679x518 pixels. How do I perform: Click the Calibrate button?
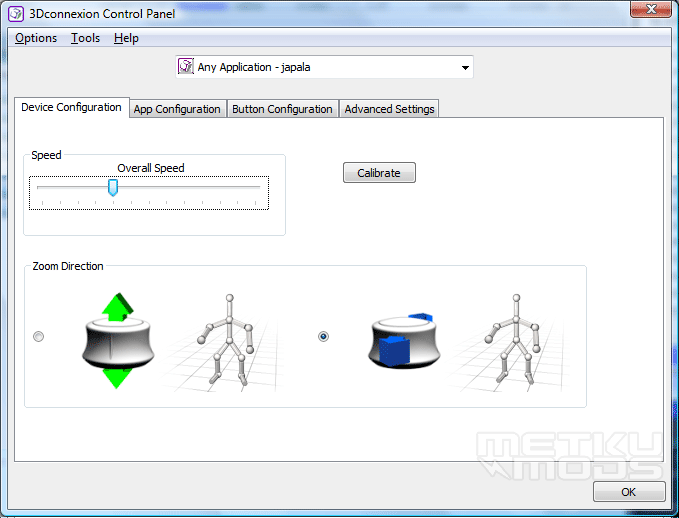pos(379,173)
